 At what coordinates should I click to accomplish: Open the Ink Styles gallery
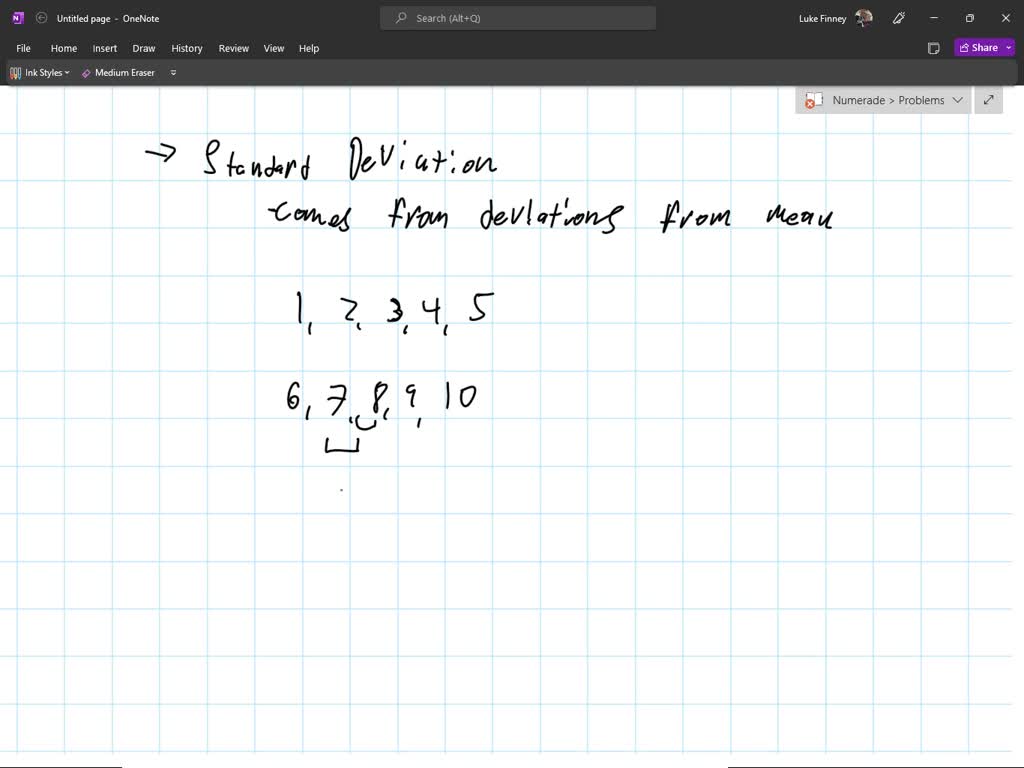[x=40, y=72]
